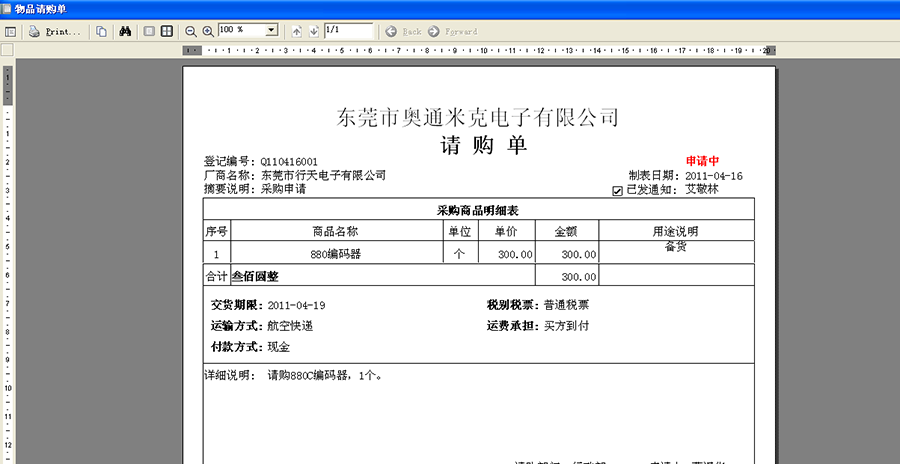The image size is (900, 464).
Task: Open the binoculars find tool
Action: 125,32
